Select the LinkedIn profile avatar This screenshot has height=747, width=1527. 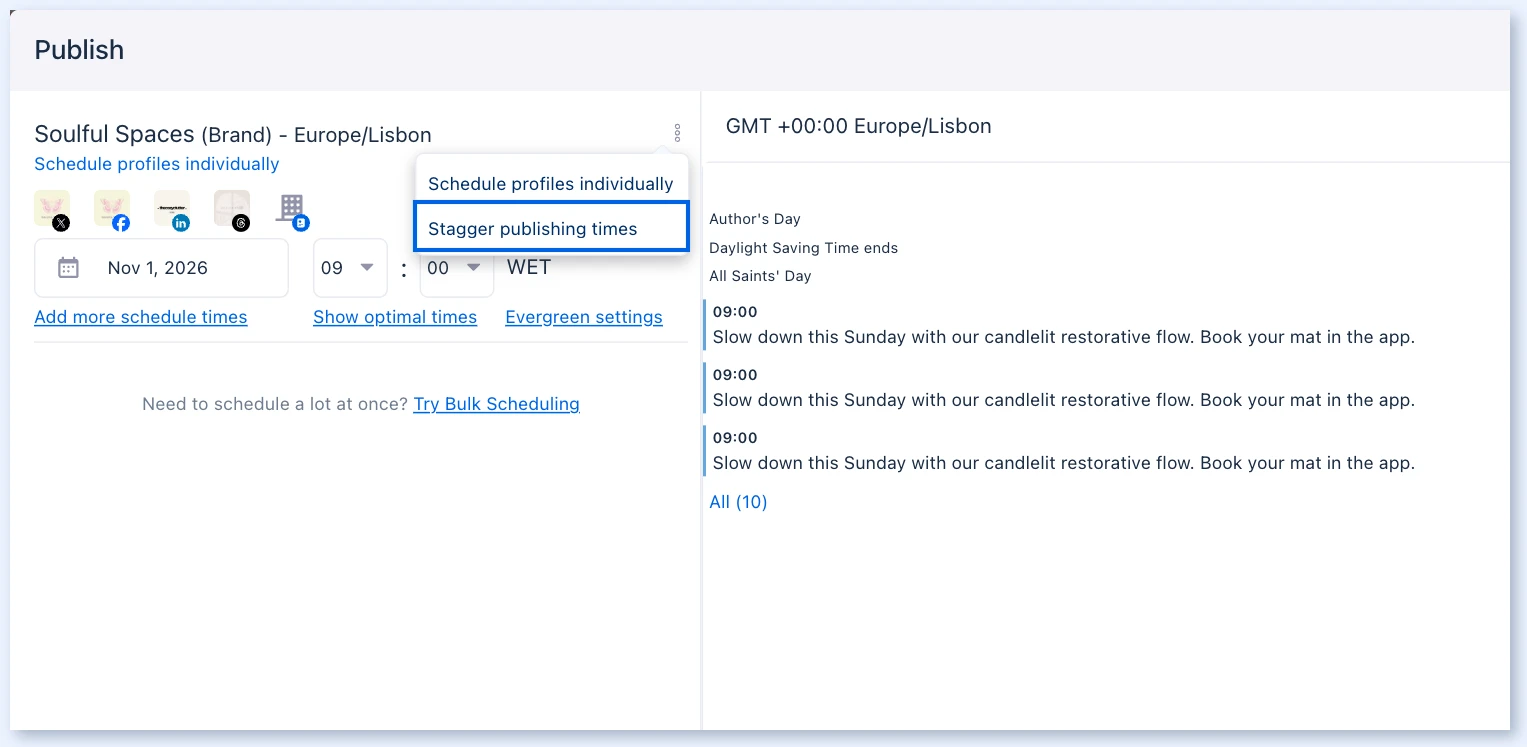click(x=172, y=210)
